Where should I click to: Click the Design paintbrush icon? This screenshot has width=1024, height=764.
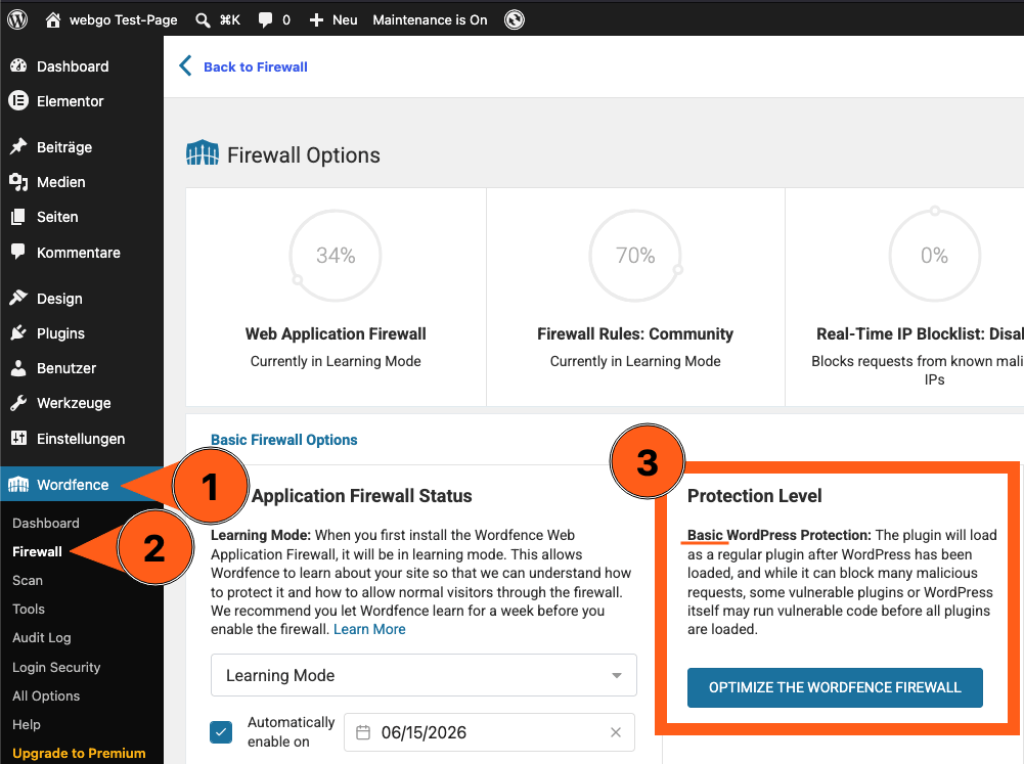(x=18, y=298)
